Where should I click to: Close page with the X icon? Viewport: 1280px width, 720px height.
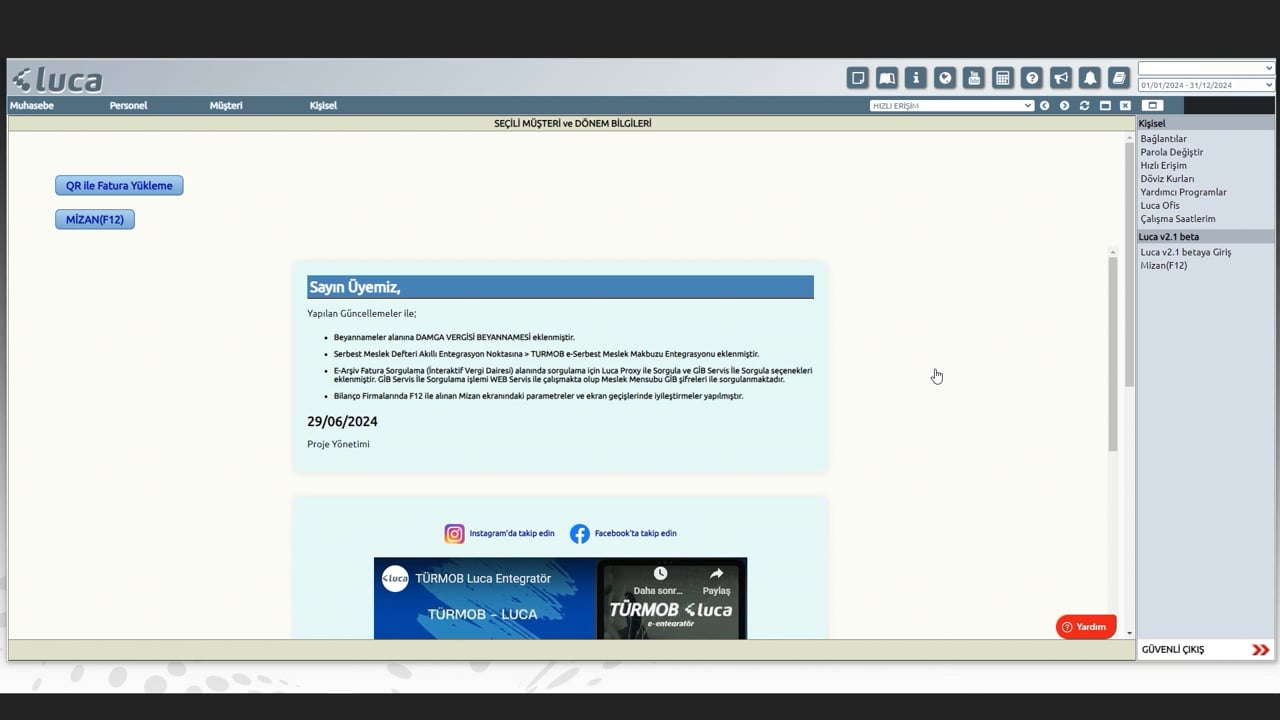pos(1125,106)
